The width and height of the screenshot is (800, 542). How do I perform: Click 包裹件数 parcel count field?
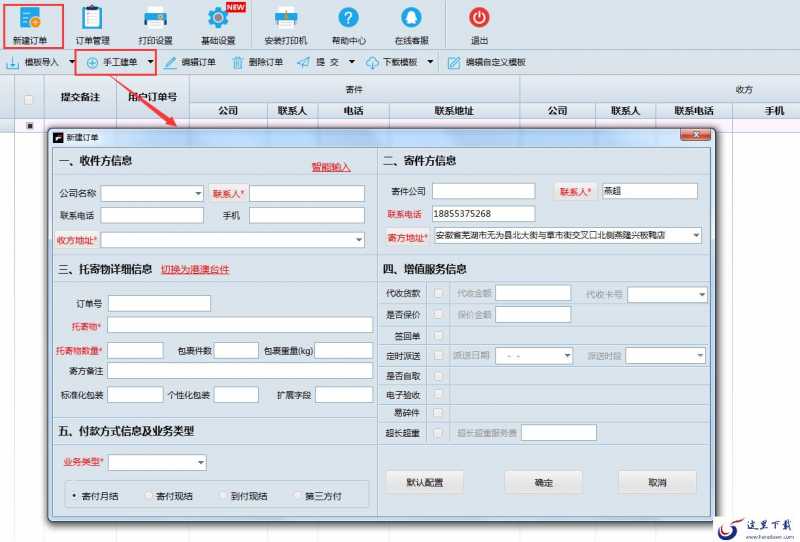pos(236,350)
